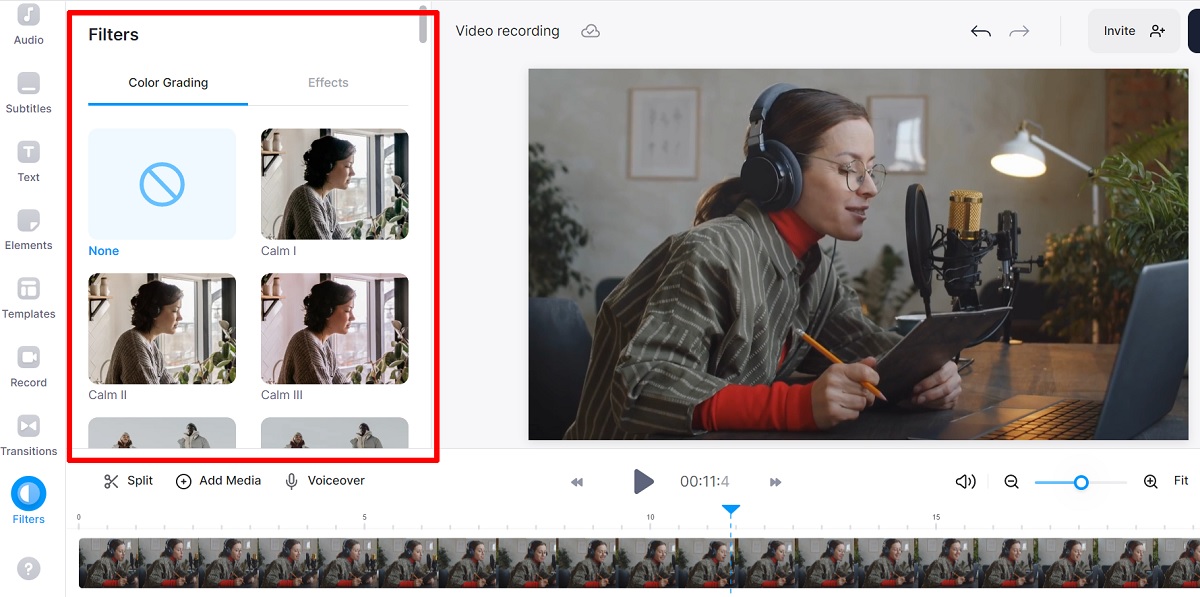Zoom out the timeline
Image resolution: width=1200 pixels, height=597 pixels.
pyautogui.click(x=1011, y=482)
